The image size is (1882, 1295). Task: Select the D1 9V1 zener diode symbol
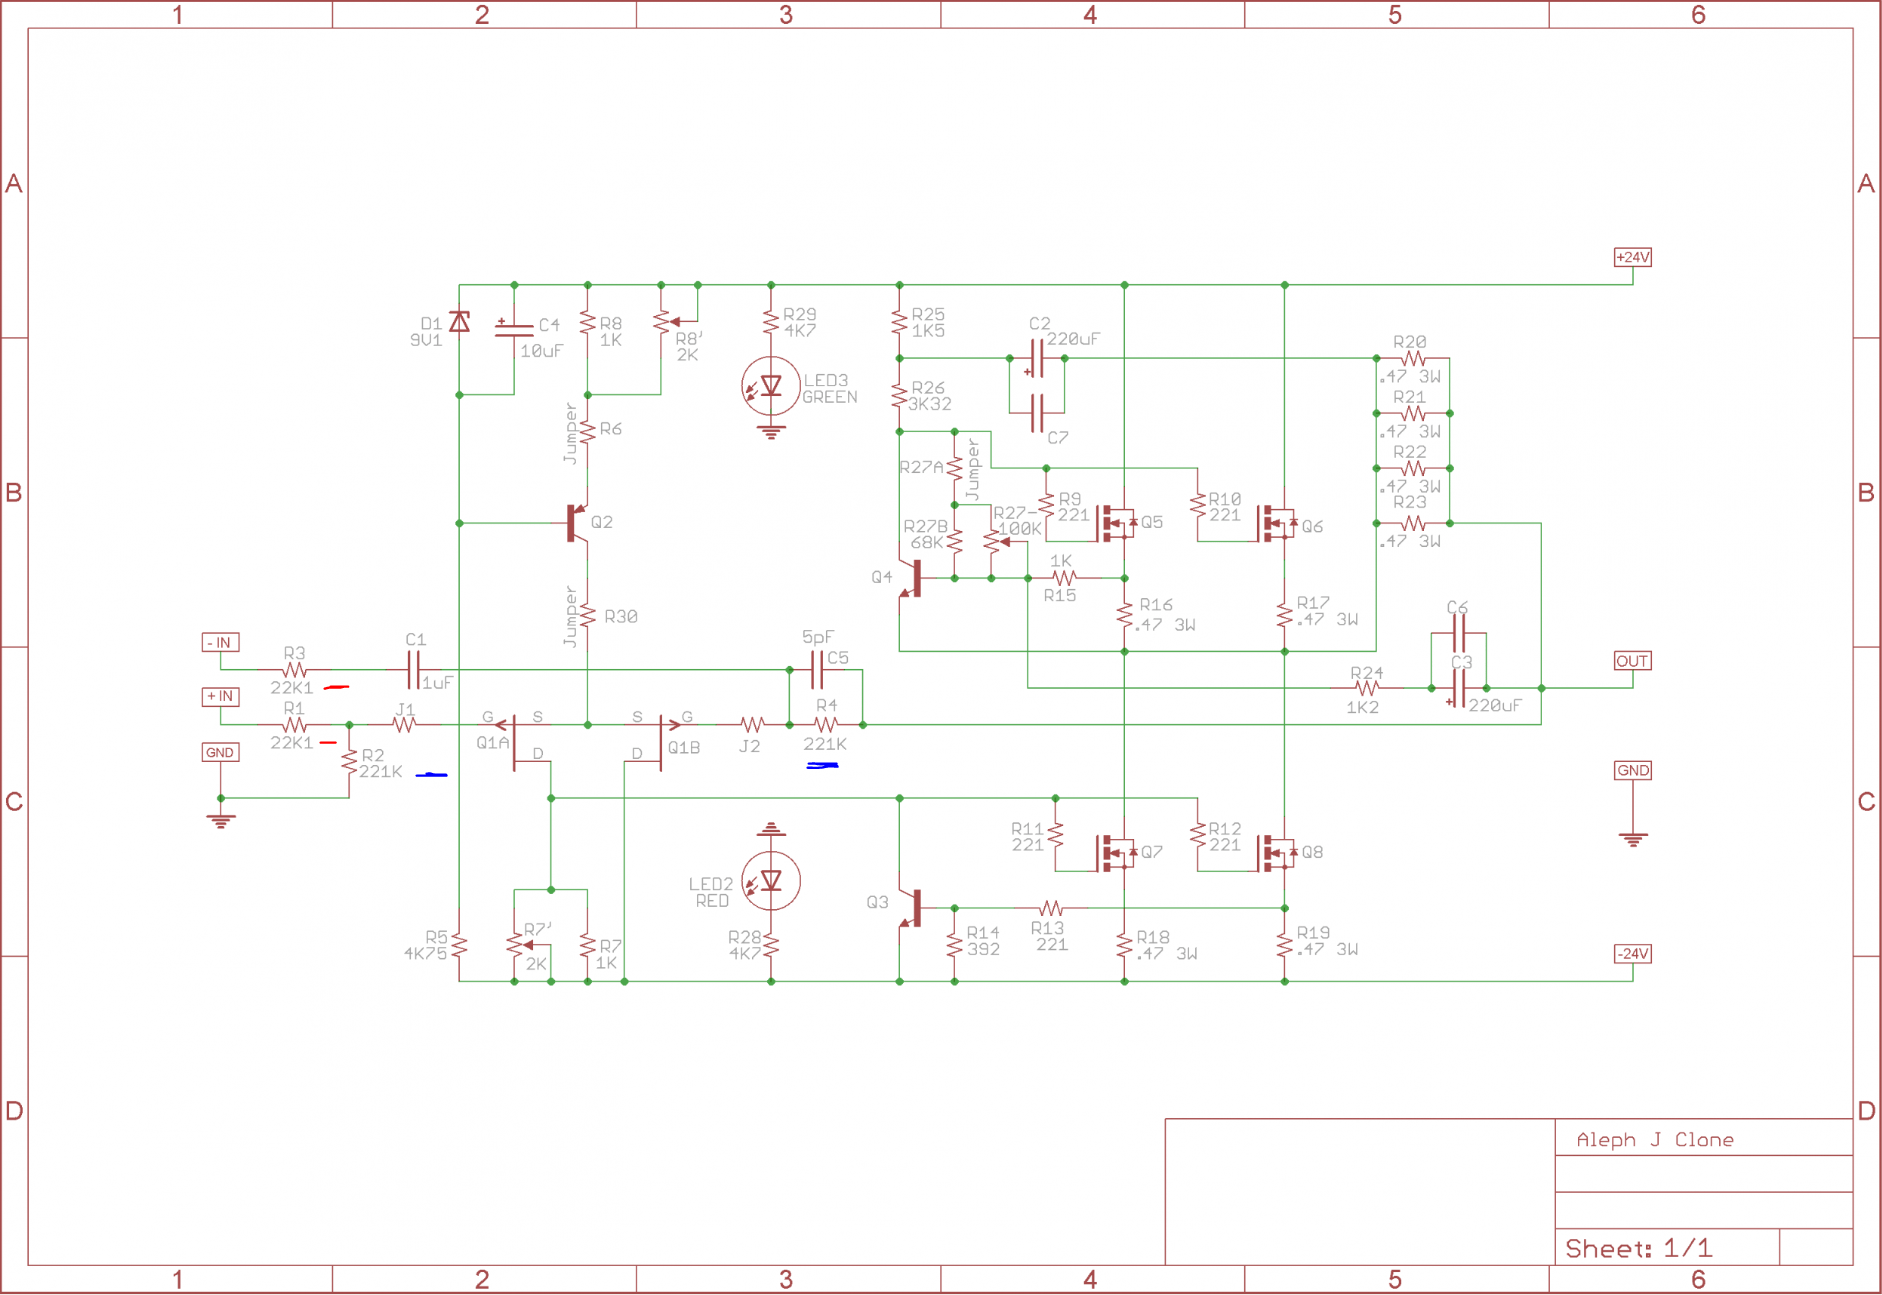point(459,322)
